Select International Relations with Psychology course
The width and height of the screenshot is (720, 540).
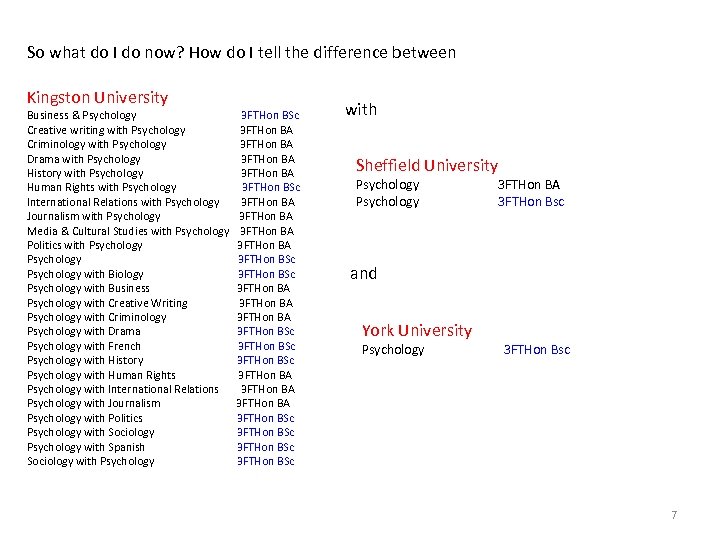point(123,202)
